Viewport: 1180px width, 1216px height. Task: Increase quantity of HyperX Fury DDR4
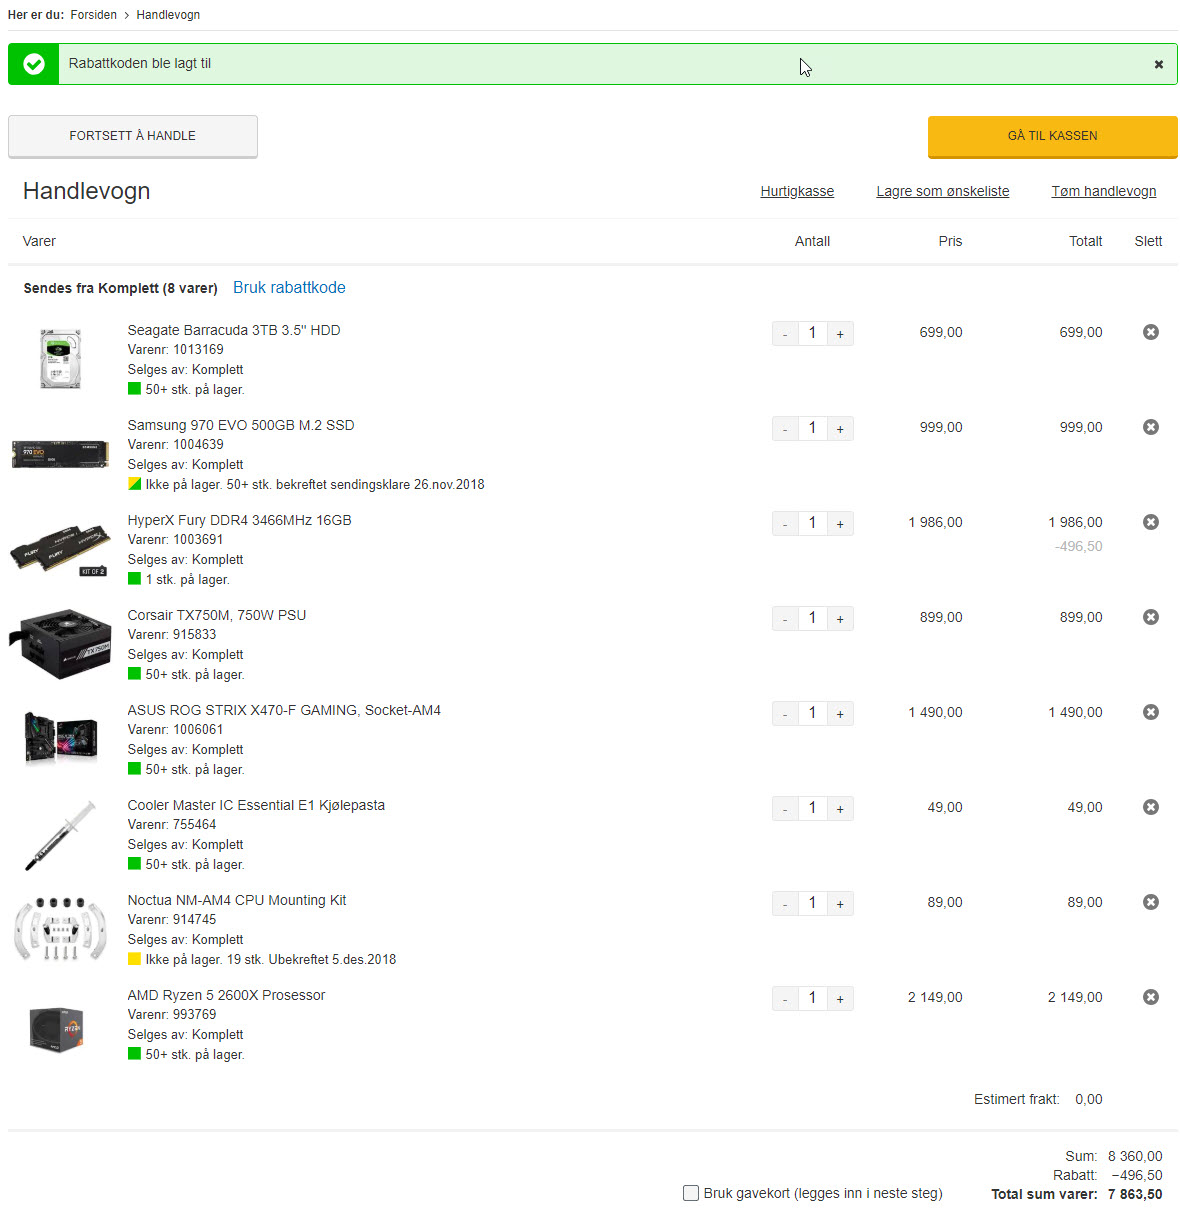(x=840, y=524)
